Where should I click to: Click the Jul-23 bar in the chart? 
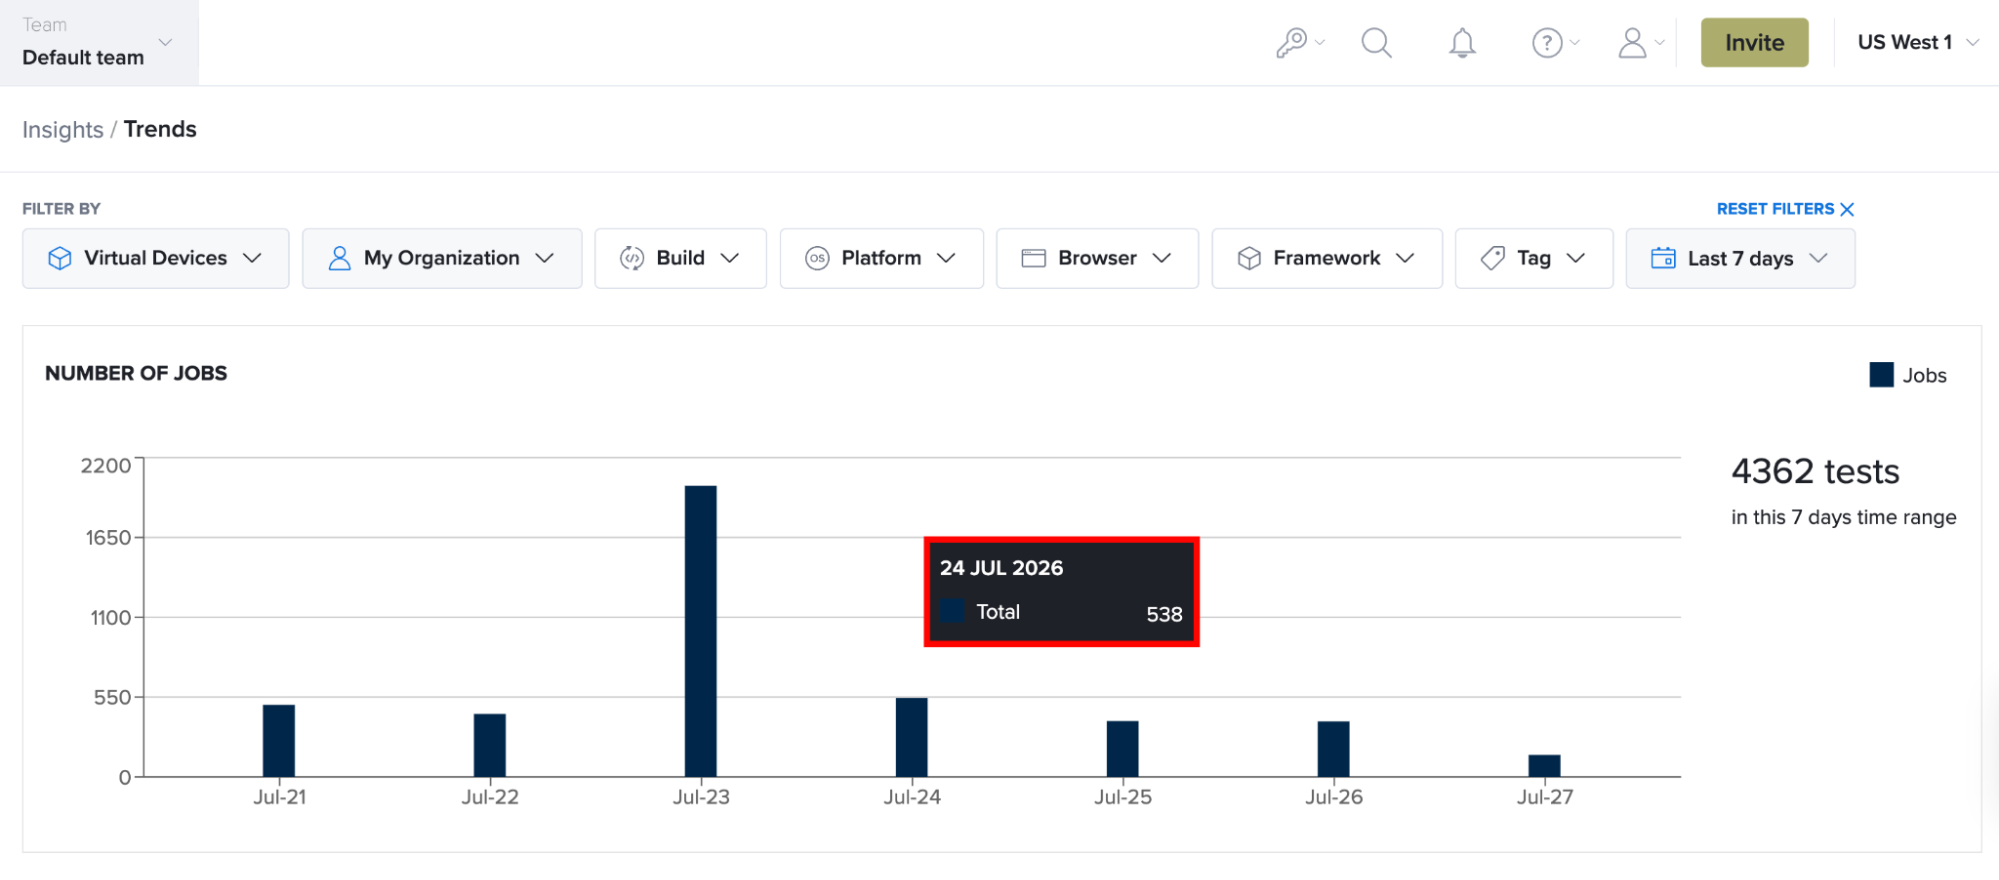[x=700, y=631]
